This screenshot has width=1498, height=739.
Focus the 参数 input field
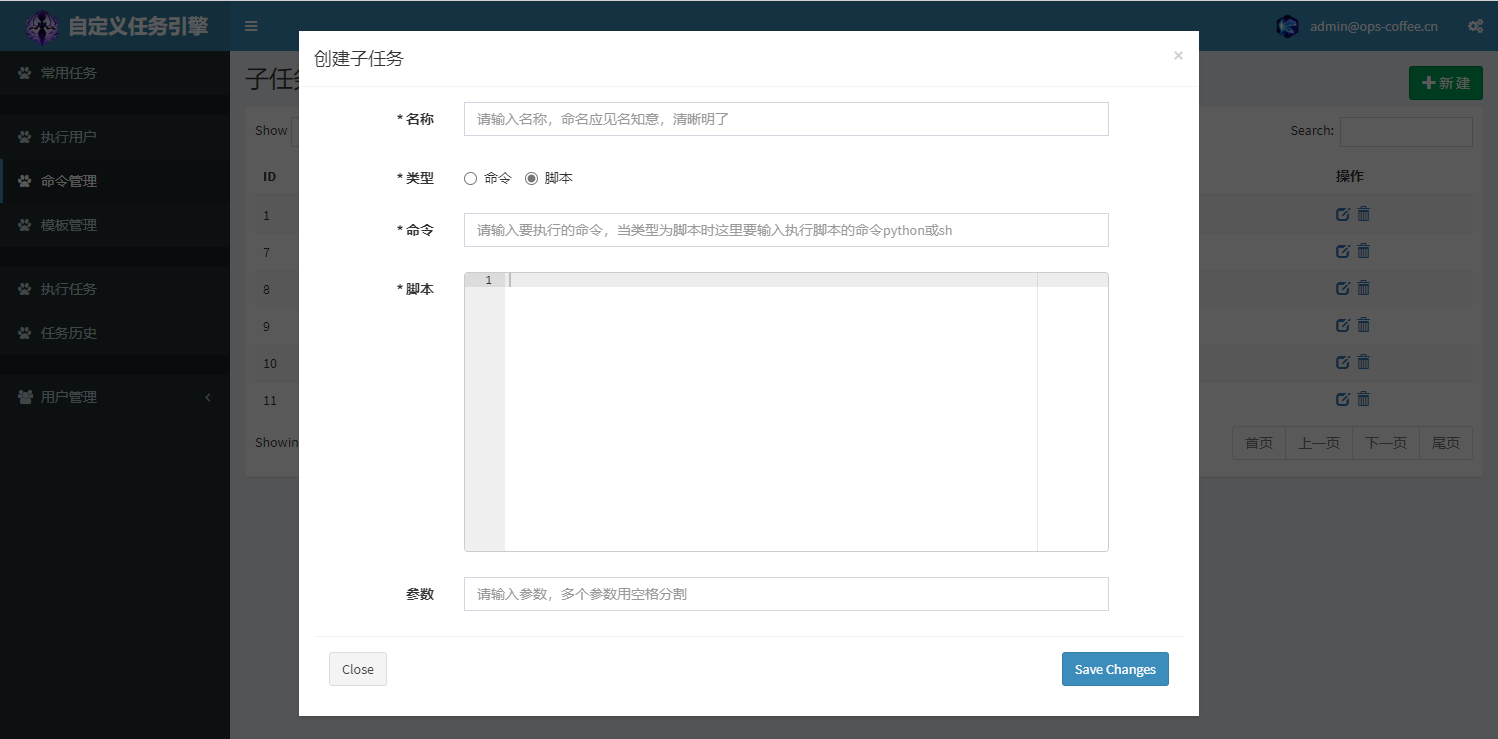[x=785, y=594]
